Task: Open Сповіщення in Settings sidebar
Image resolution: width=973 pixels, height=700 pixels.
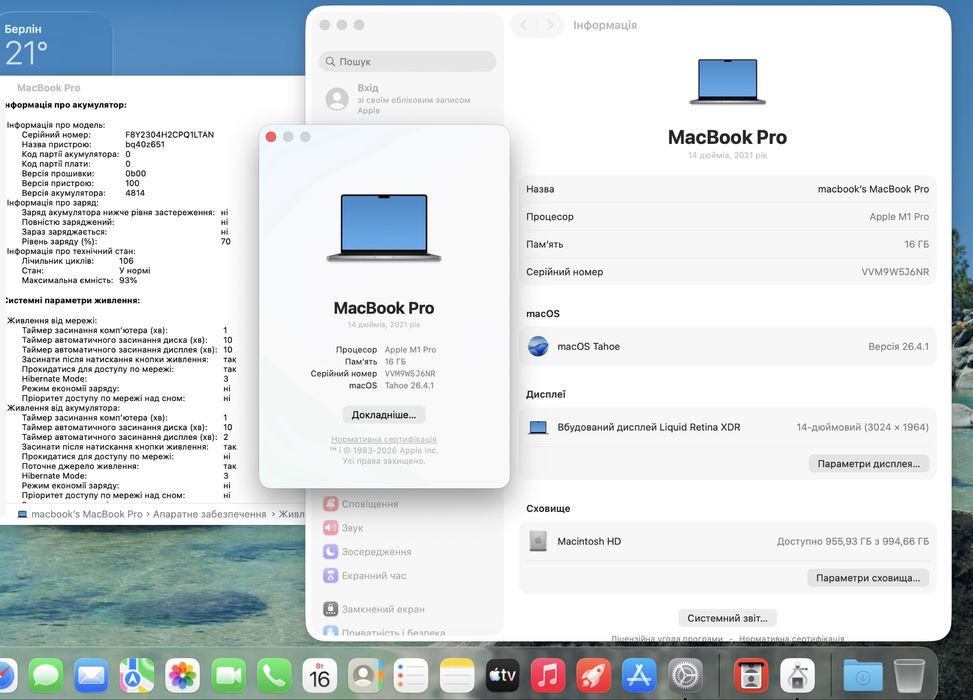Action: tap(361, 504)
